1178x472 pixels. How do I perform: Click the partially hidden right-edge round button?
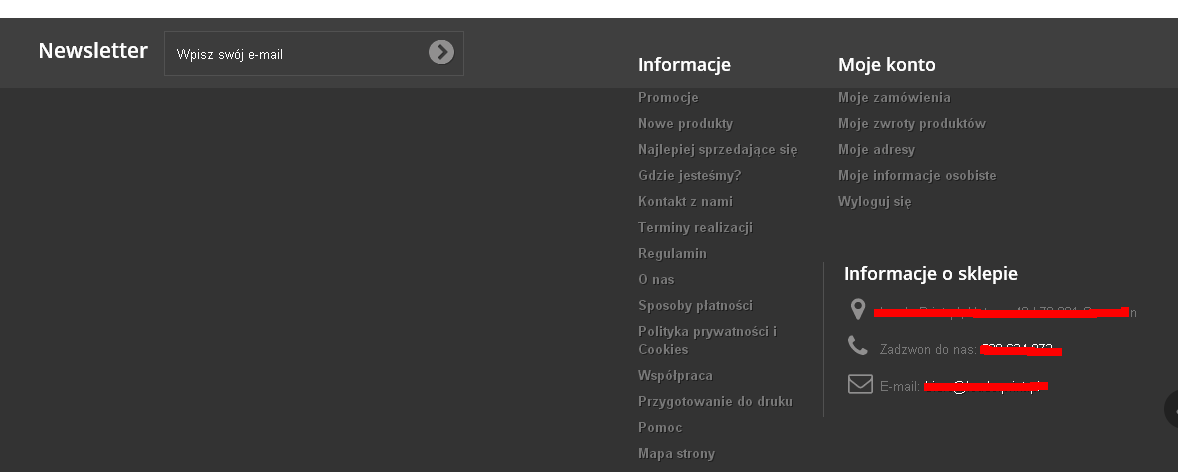tap(1172, 410)
